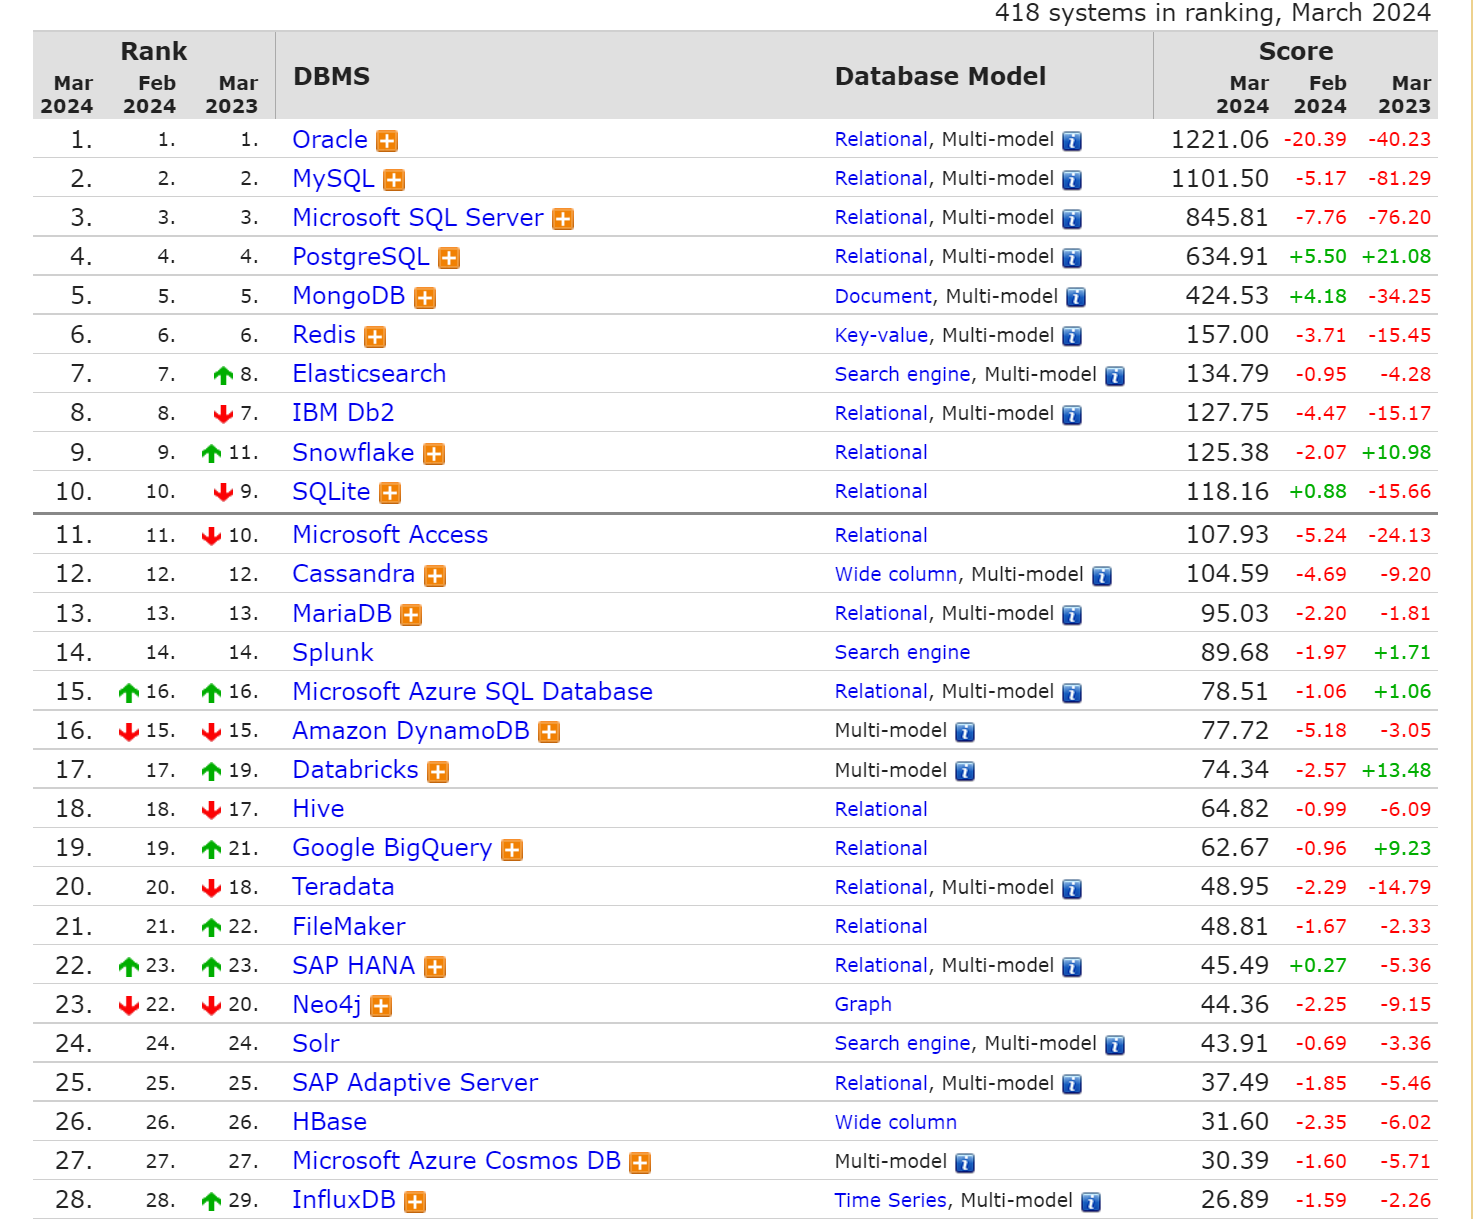Click Time Series model link for InfluxDB

890,1200
